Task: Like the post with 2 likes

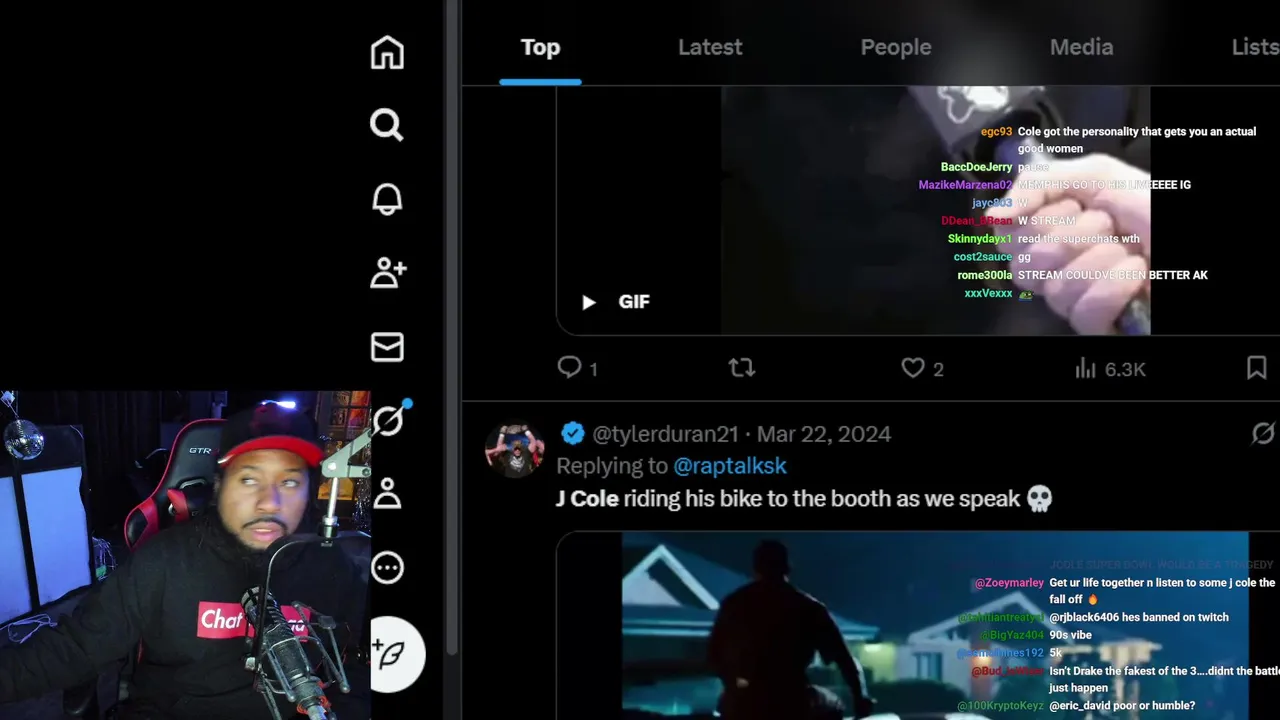Action: pos(922,368)
